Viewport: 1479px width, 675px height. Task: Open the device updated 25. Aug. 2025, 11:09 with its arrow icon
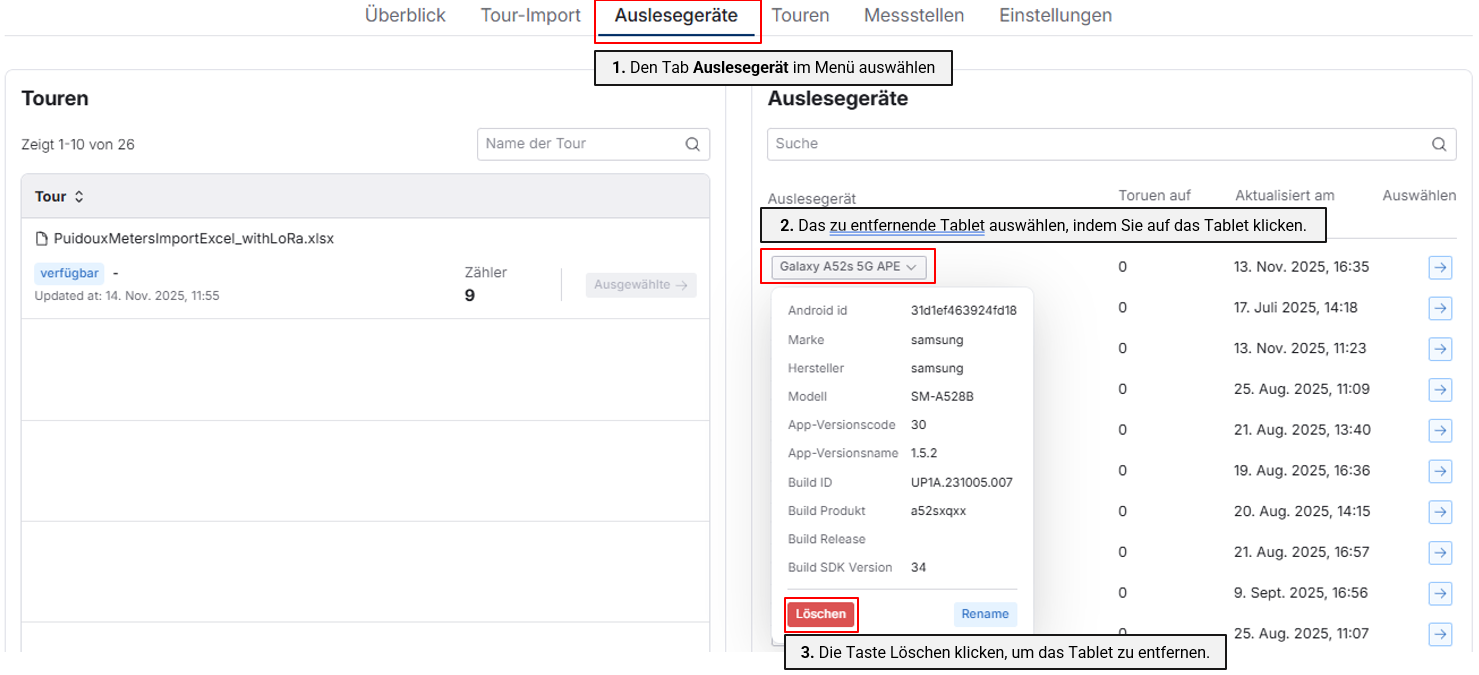point(1440,389)
